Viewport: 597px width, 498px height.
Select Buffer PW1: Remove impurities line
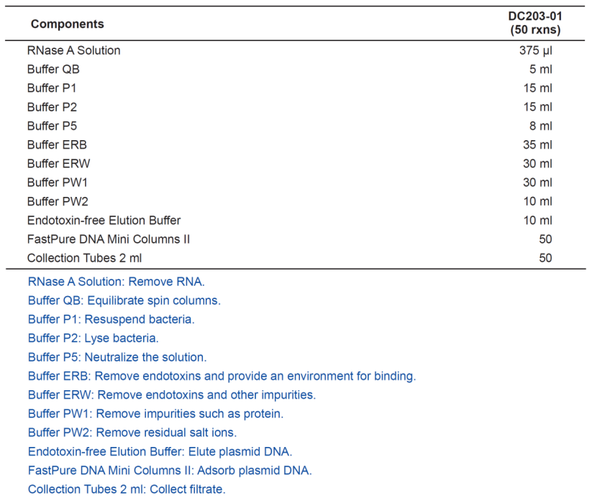[156, 414]
